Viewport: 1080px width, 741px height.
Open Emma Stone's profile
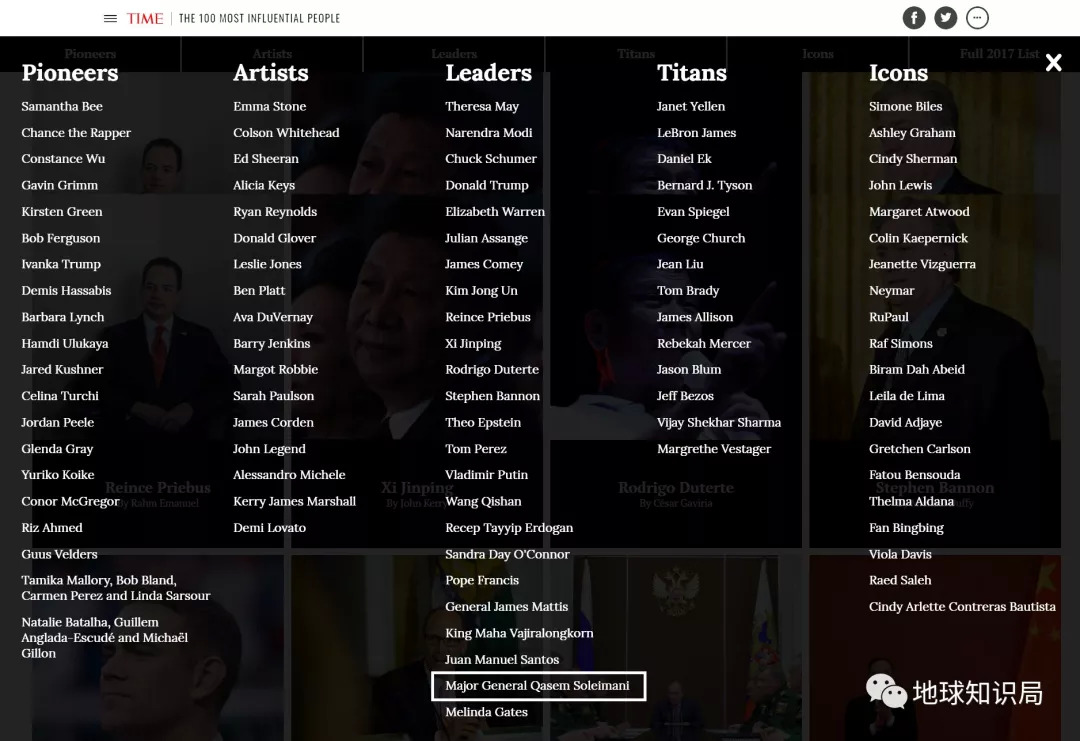[x=270, y=106]
